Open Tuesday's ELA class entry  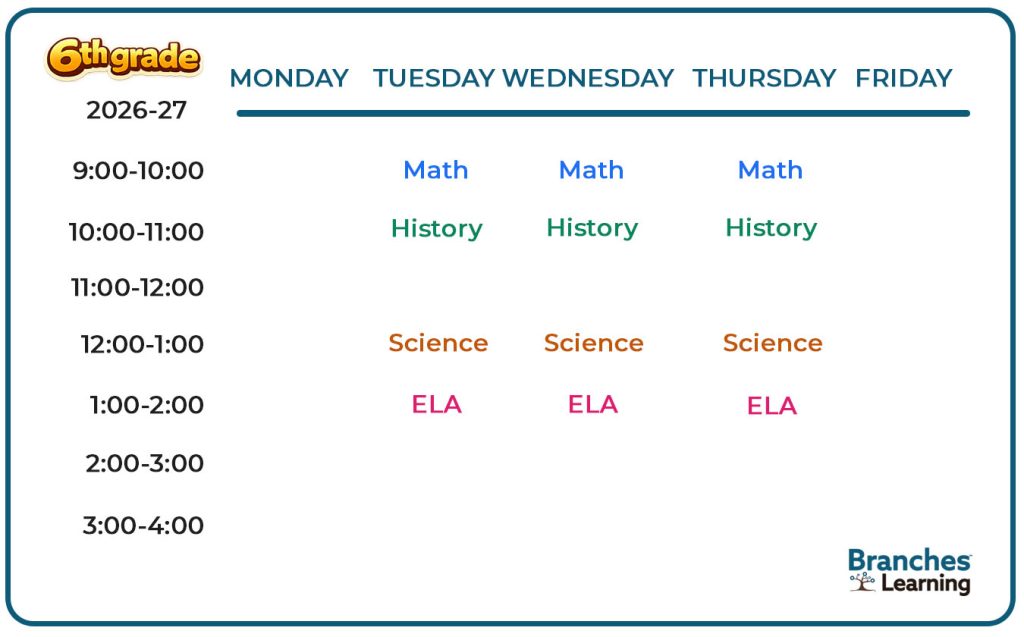(x=437, y=405)
